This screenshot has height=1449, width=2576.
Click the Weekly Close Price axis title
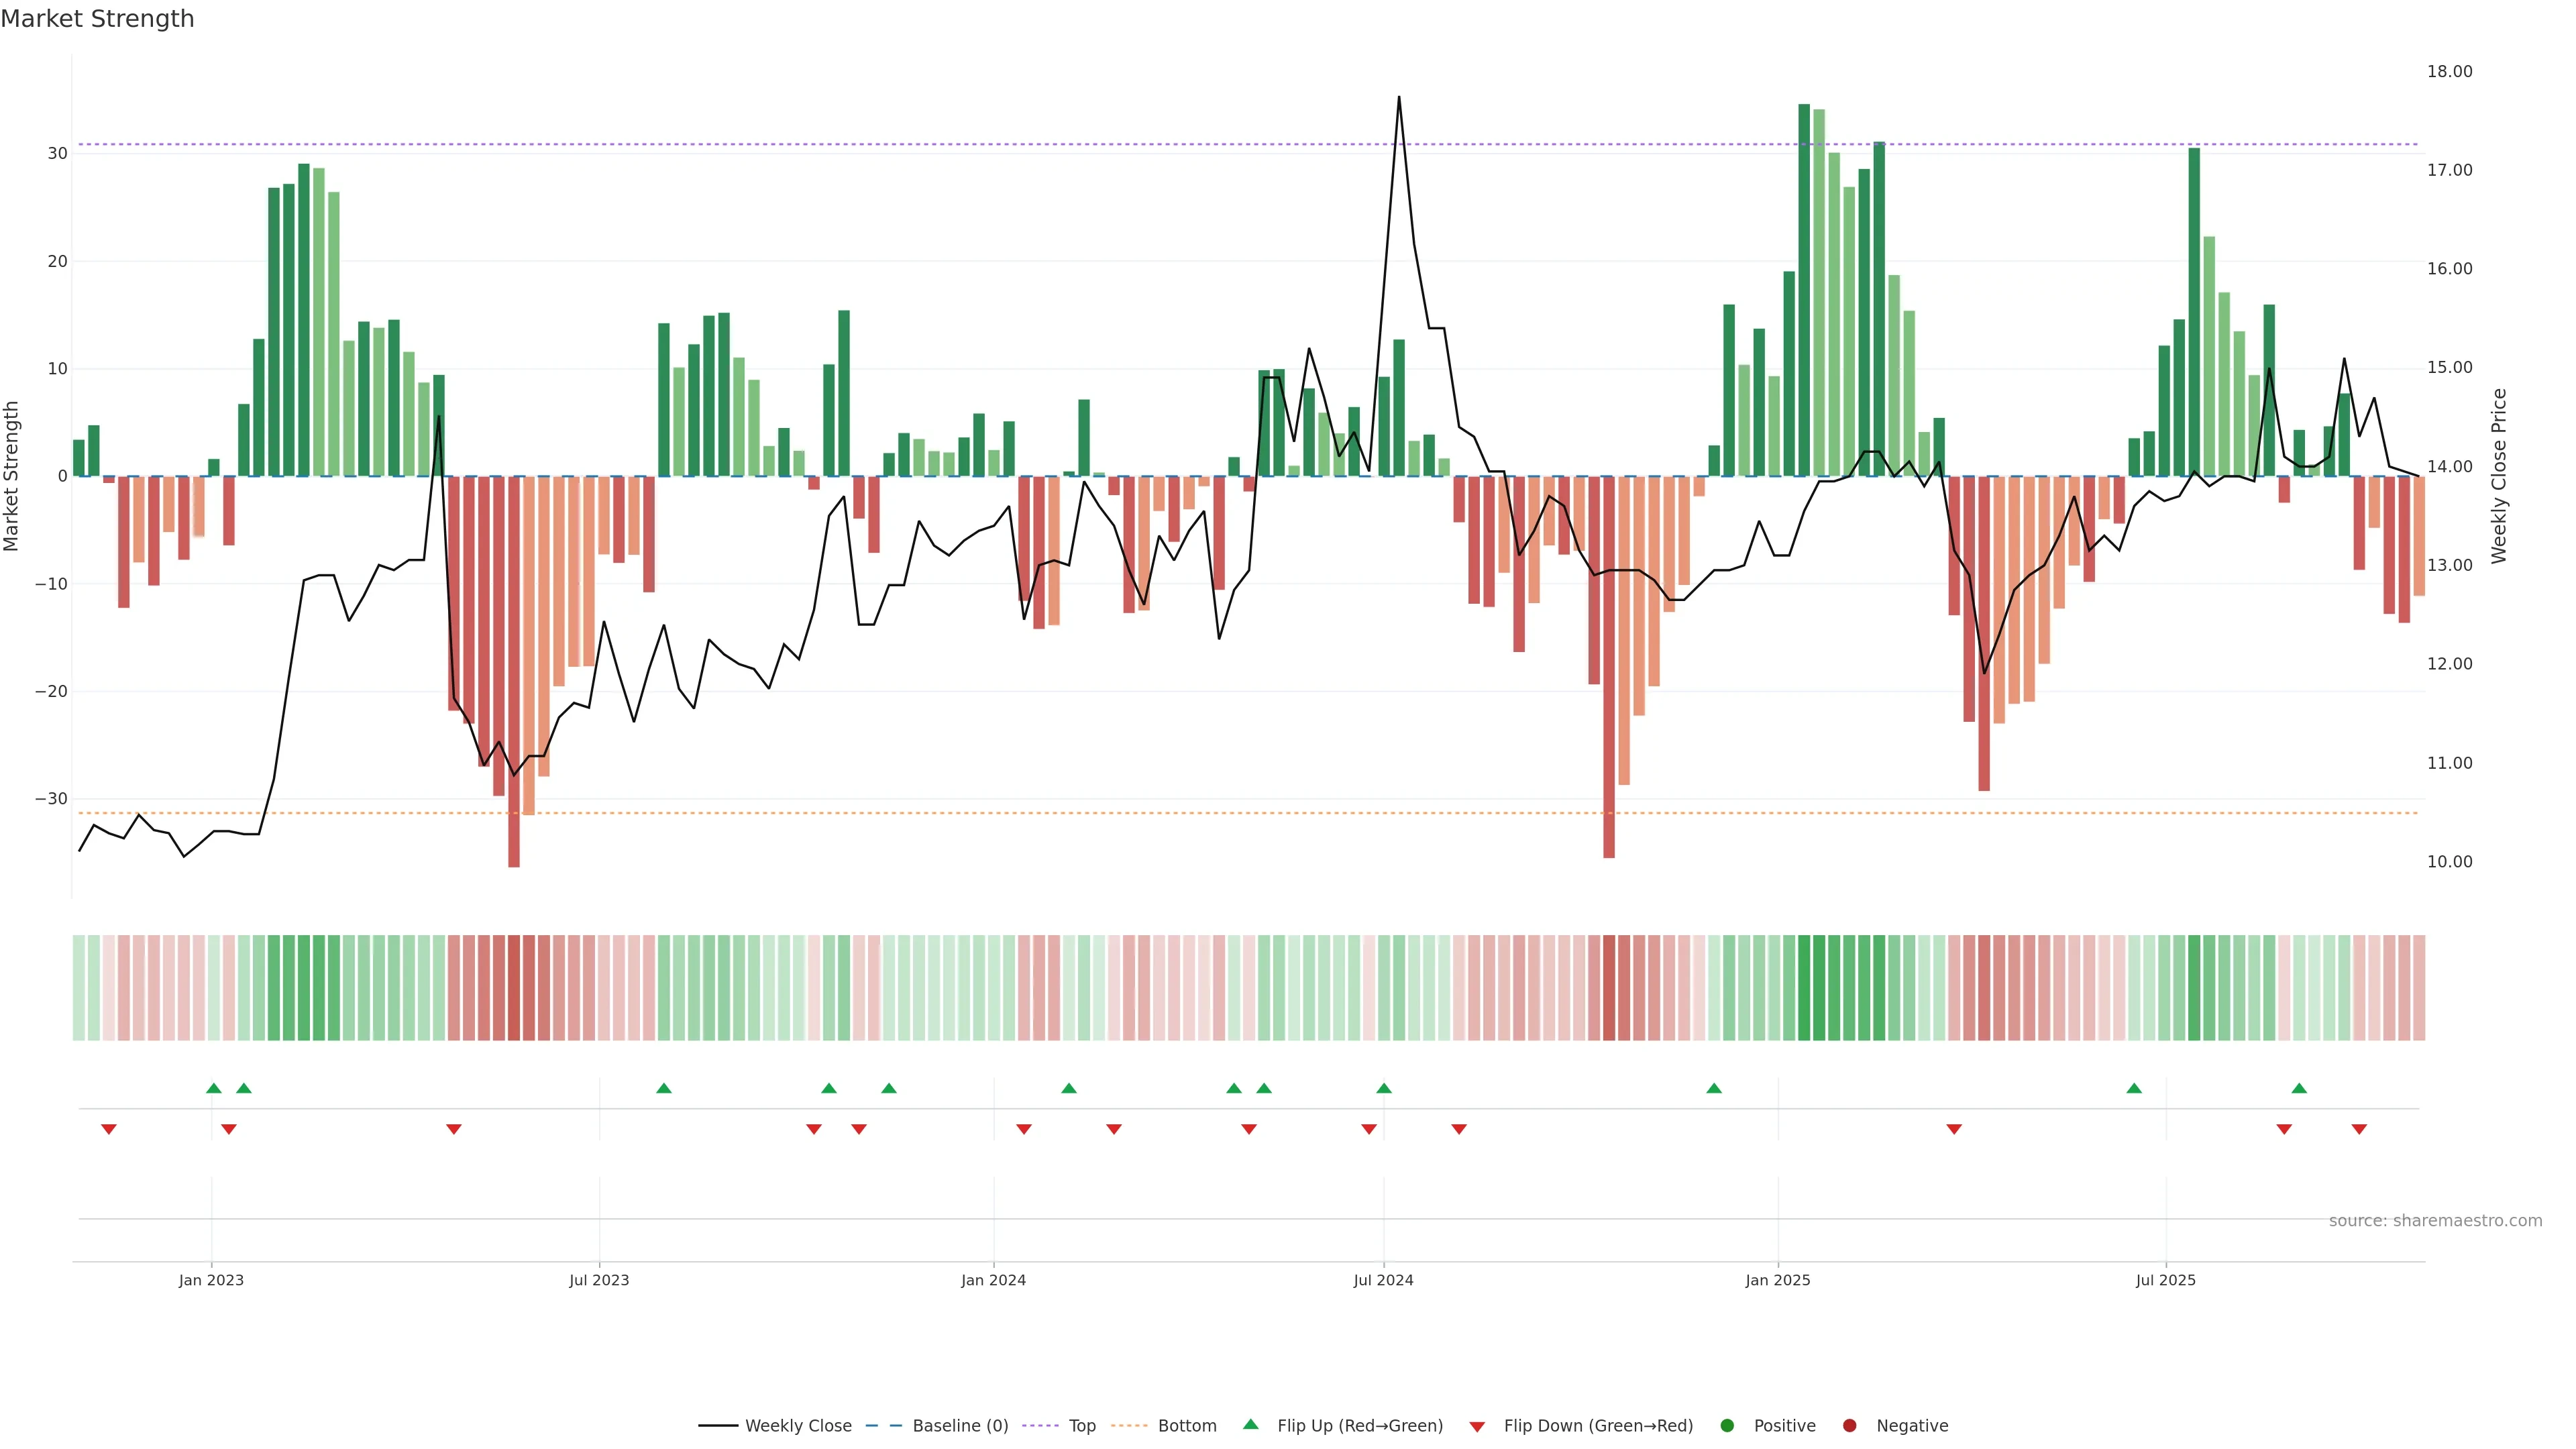[2499, 476]
